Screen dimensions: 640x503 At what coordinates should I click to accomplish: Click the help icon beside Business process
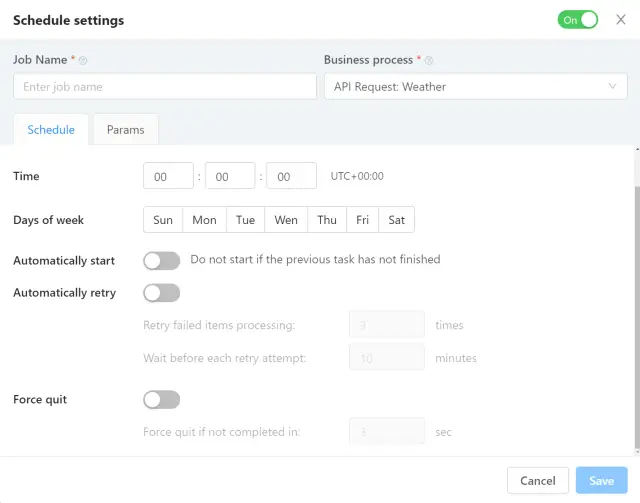[429, 61]
